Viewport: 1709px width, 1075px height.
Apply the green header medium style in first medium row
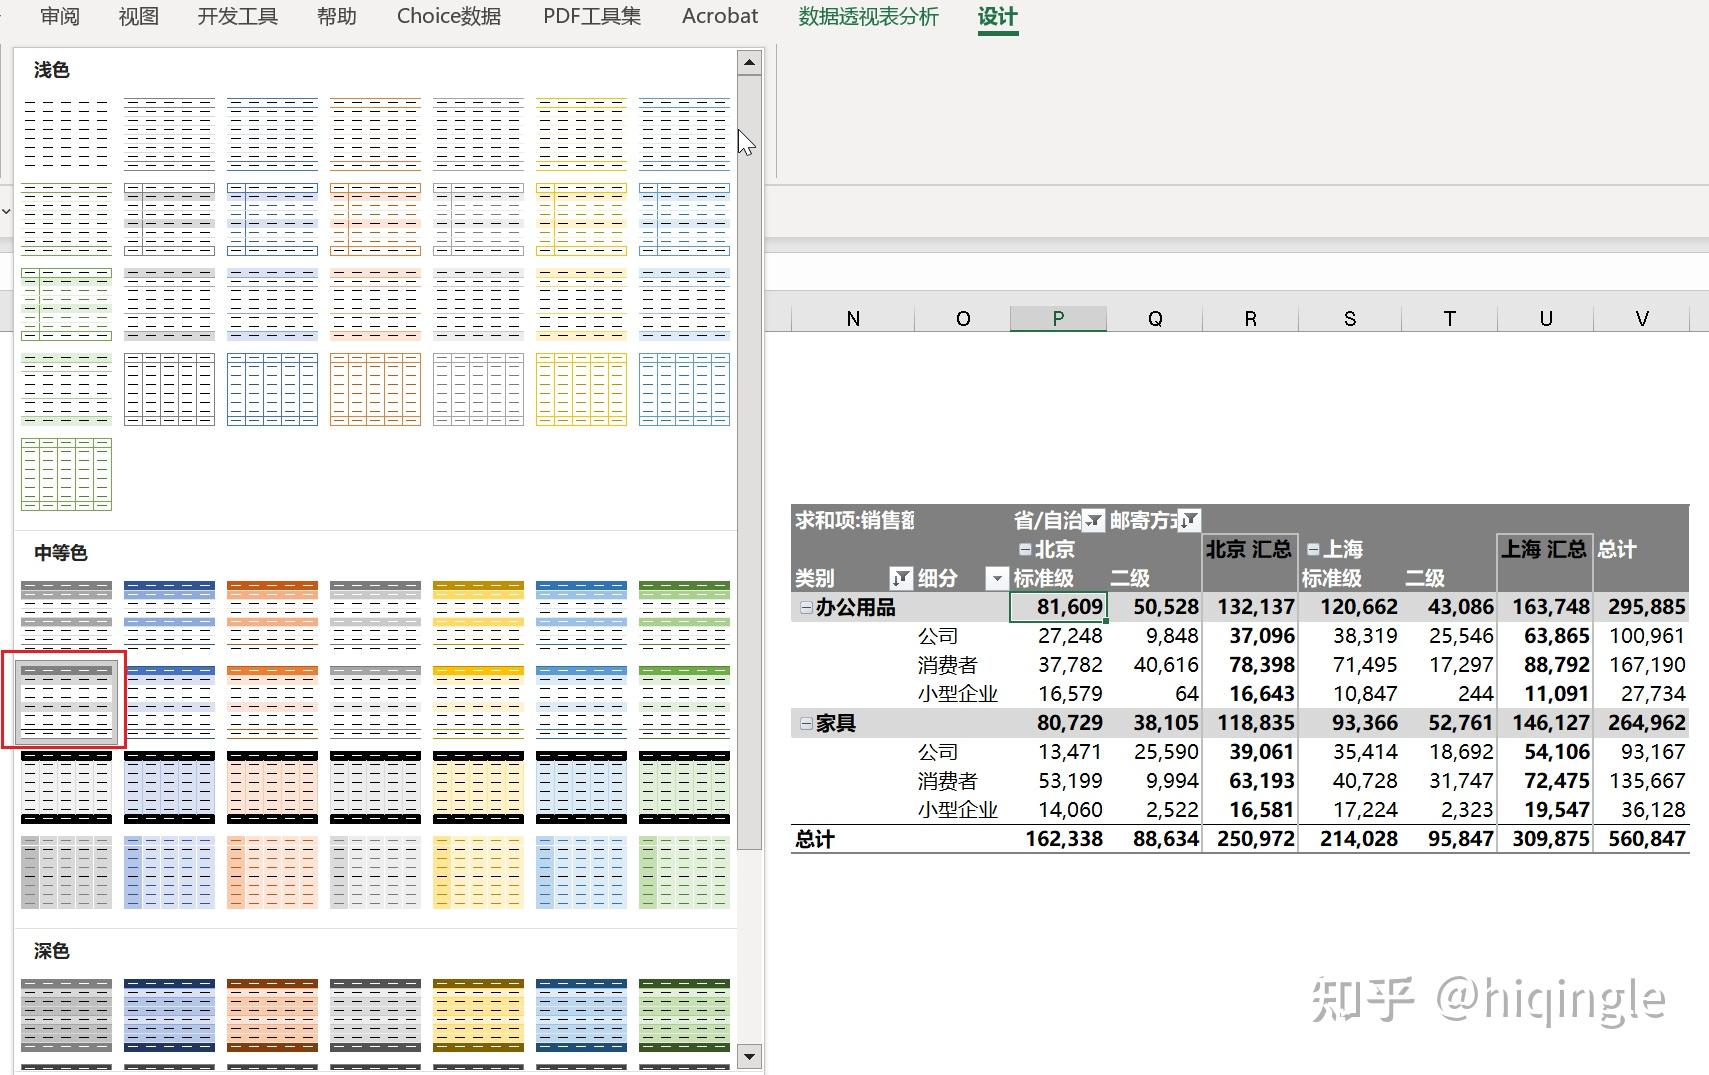click(684, 617)
